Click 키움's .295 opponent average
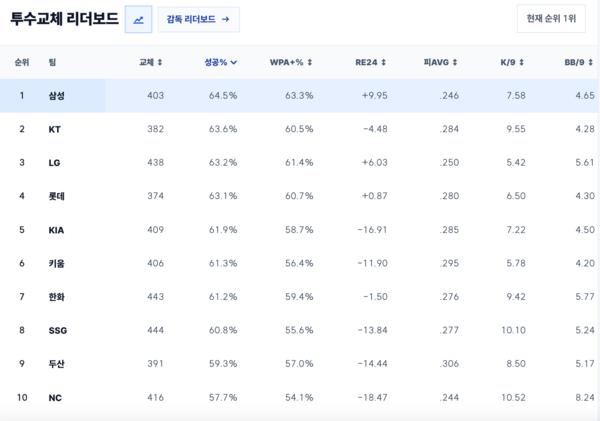The width and height of the screenshot is (600, 421). point(449,263)
